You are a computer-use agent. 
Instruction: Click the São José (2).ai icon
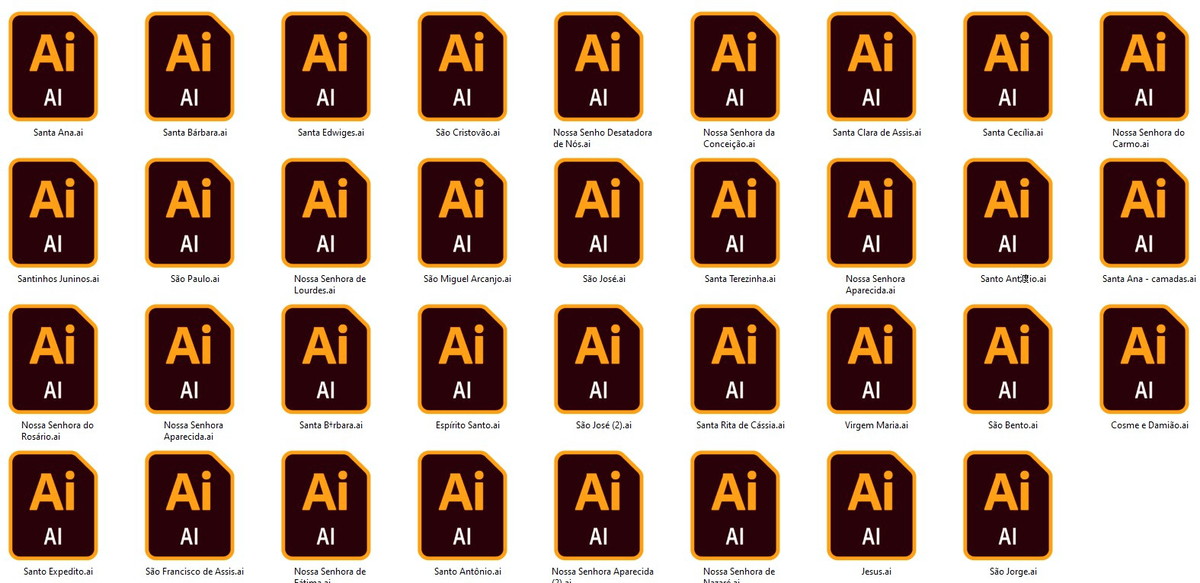[x=598, y=359]
